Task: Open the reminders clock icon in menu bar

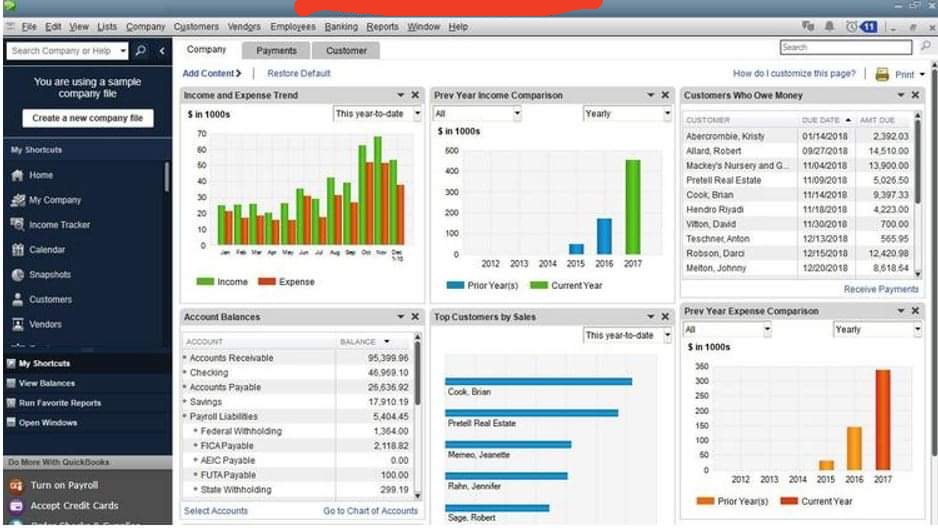Action: 851,26
